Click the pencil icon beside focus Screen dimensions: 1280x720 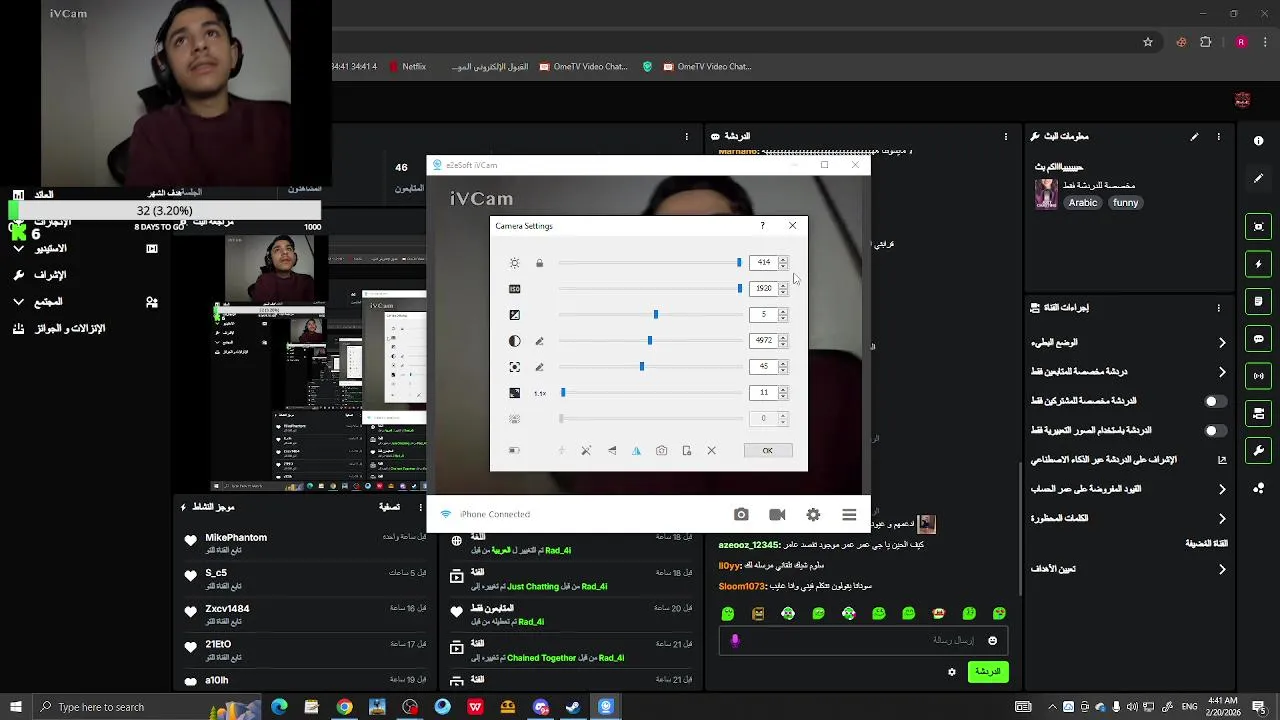pyautogui.click(x=540, y=367)
